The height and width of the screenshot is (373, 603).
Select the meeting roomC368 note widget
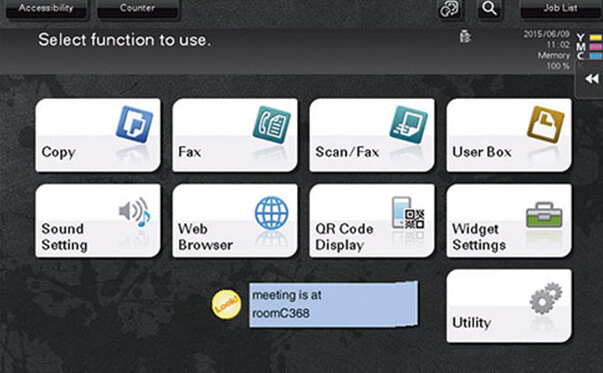[333, 304]
